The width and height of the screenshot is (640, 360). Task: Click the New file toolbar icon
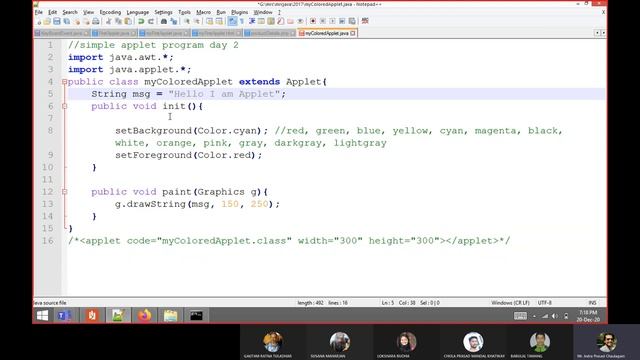pyautogui.click(x=39, y=21)
